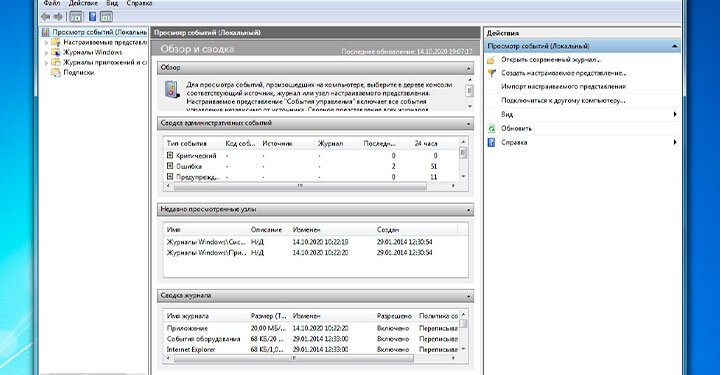Open the blue Help toolbar icon
The width and height of the screenshot is (720, 375).
(92, 17)
